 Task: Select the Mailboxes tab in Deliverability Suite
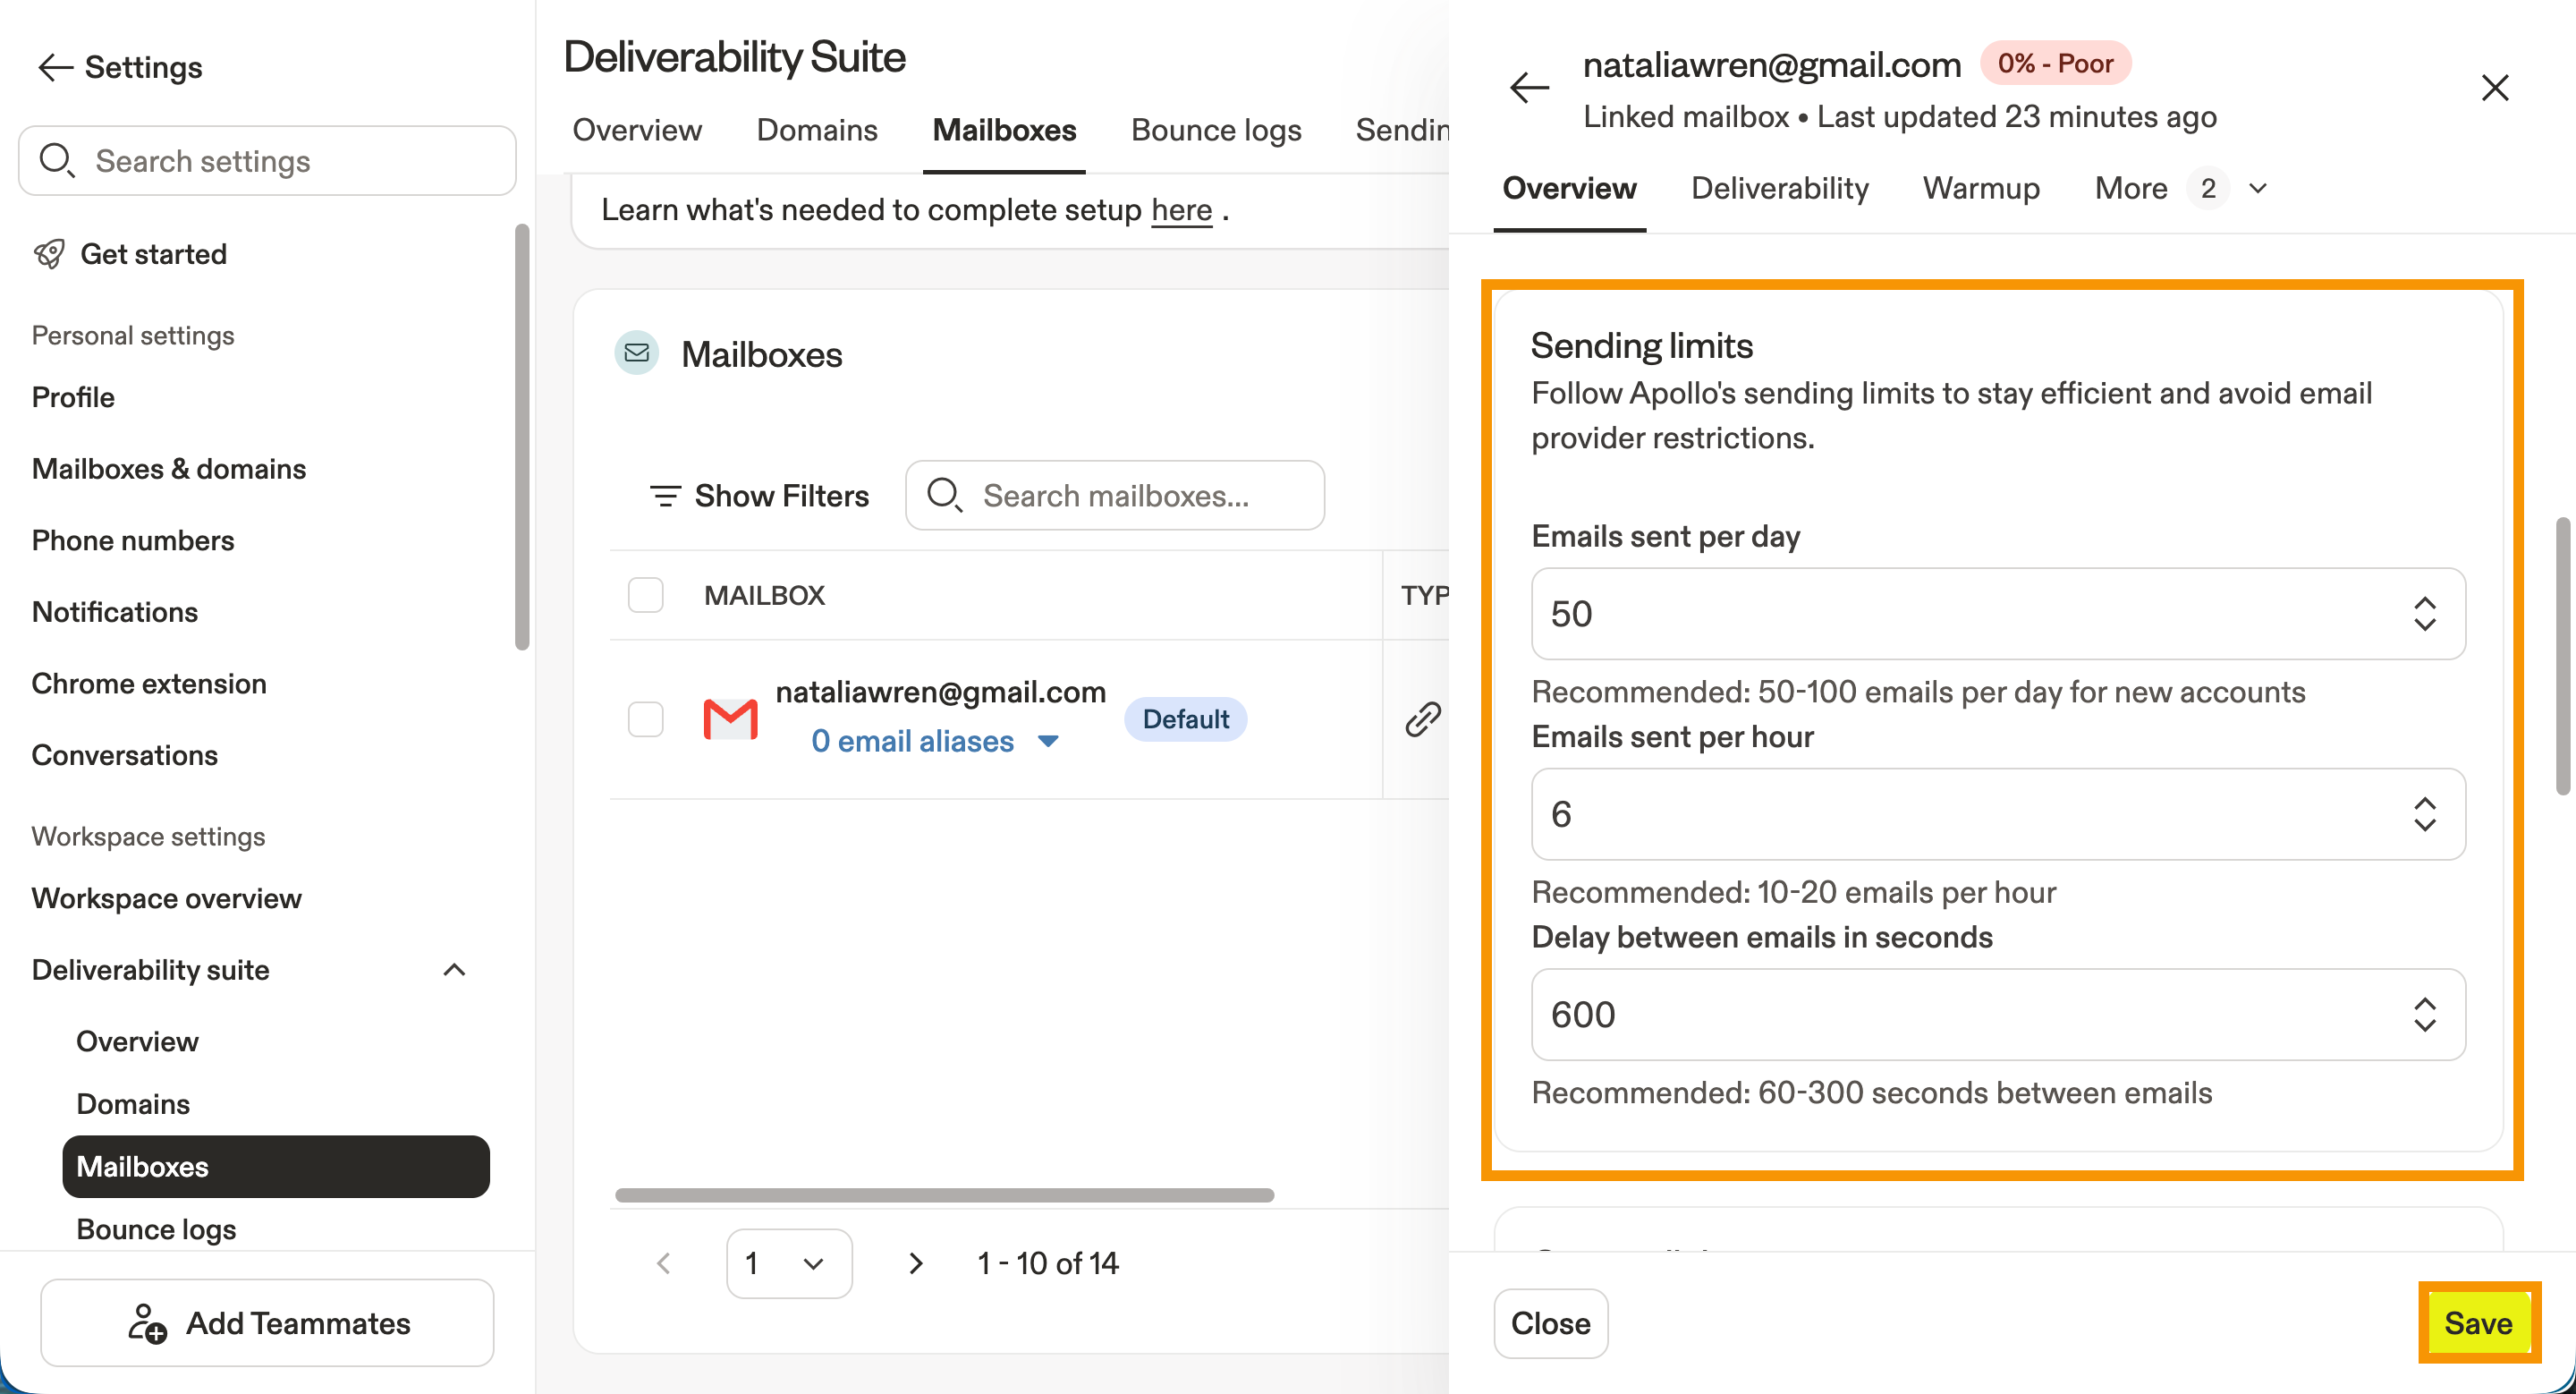tap(1004, 130)
